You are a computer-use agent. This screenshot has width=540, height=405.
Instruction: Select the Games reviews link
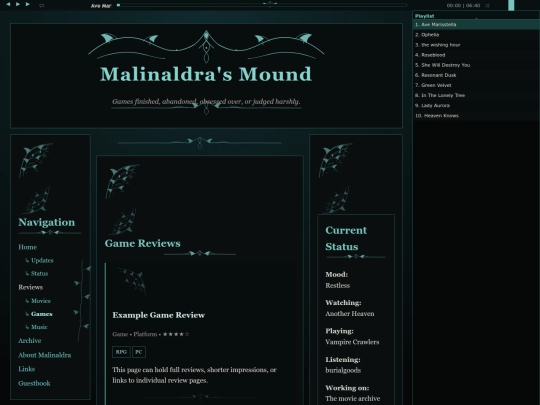pyautogui.click(x=42, y=314)
